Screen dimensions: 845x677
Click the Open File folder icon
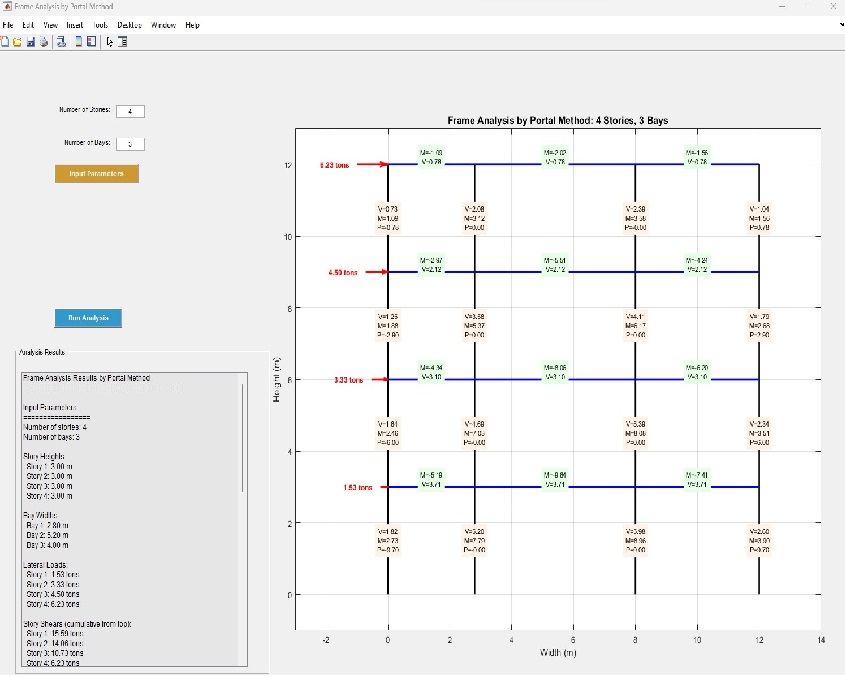coord(18,42)
